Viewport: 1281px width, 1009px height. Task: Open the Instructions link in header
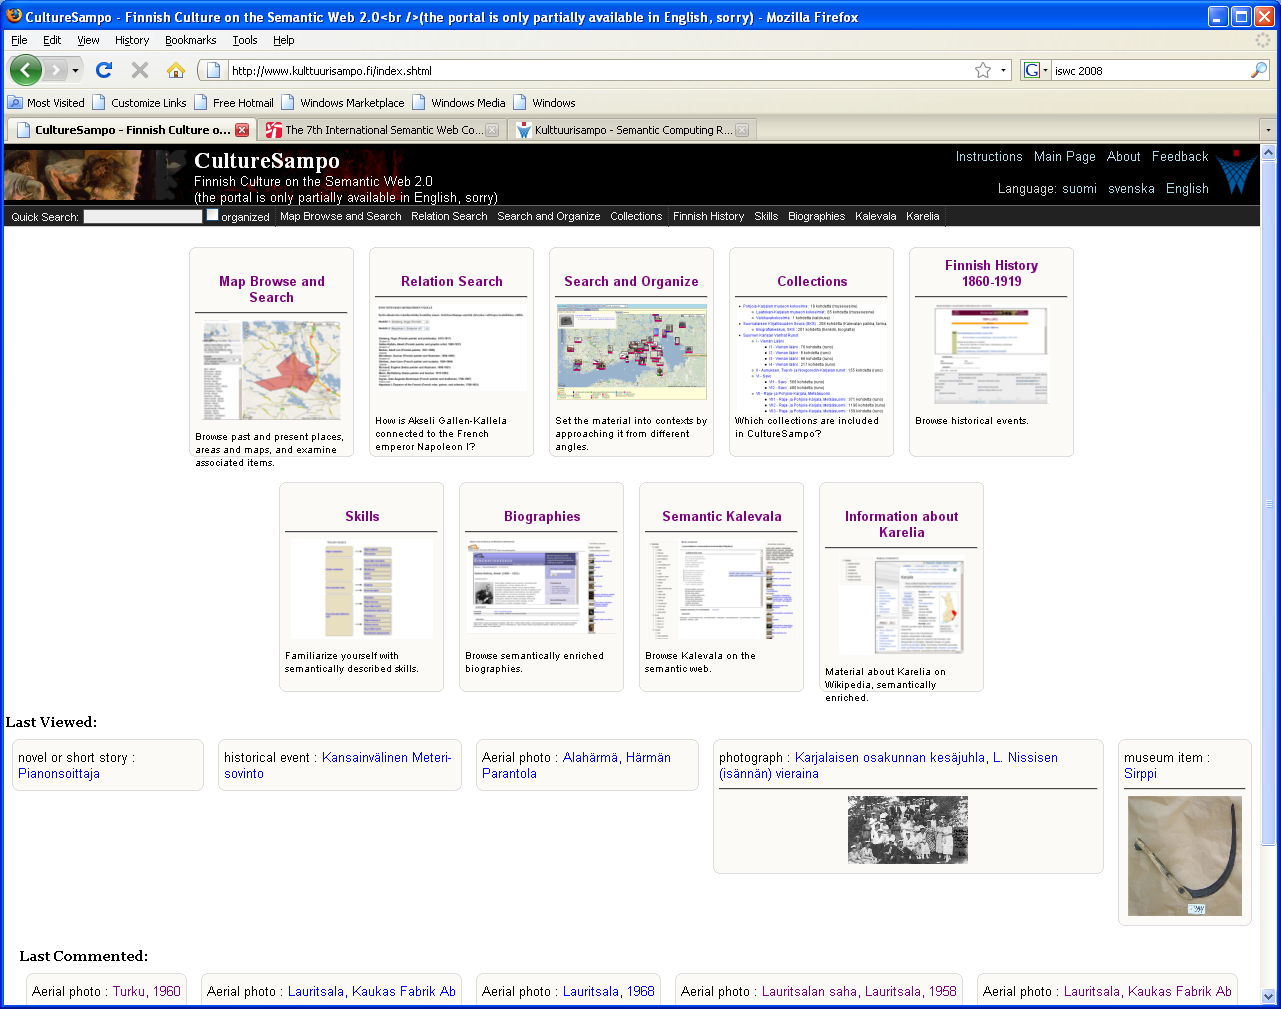(989, 156)
